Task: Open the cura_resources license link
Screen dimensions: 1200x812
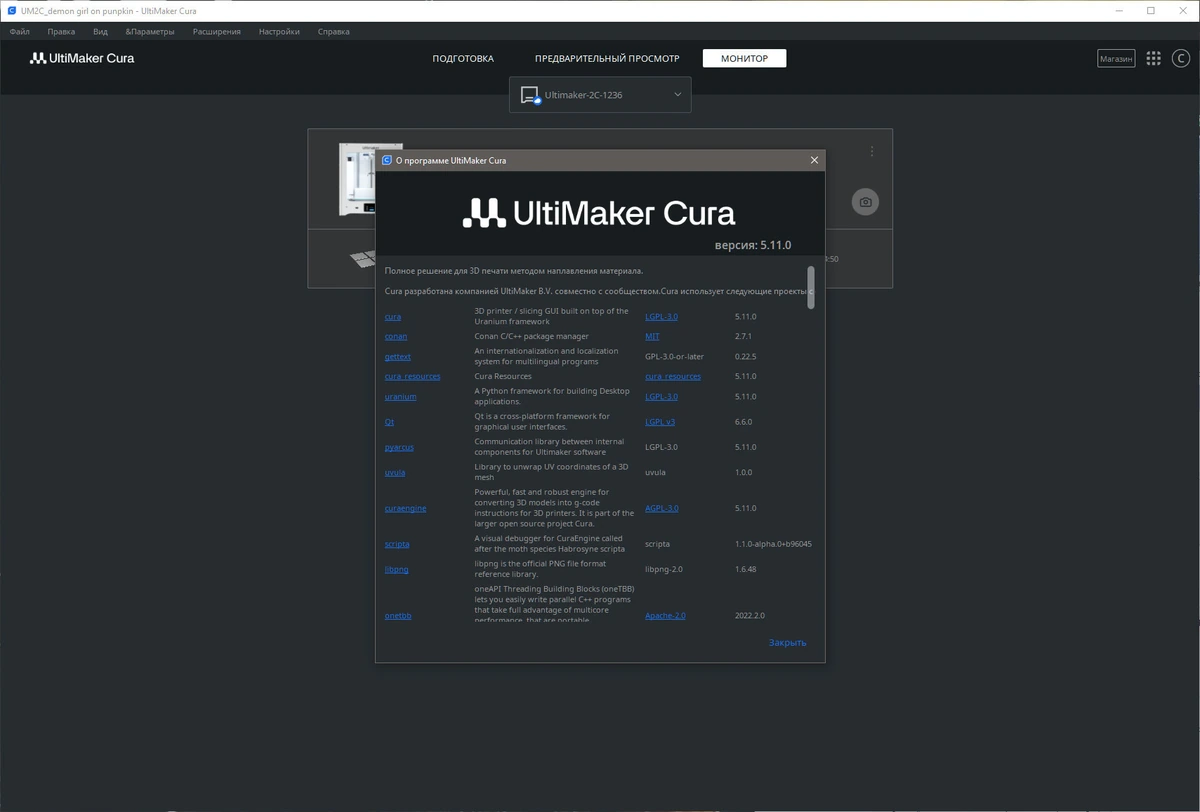Action: pyautogui.click(x=673, y=377)
